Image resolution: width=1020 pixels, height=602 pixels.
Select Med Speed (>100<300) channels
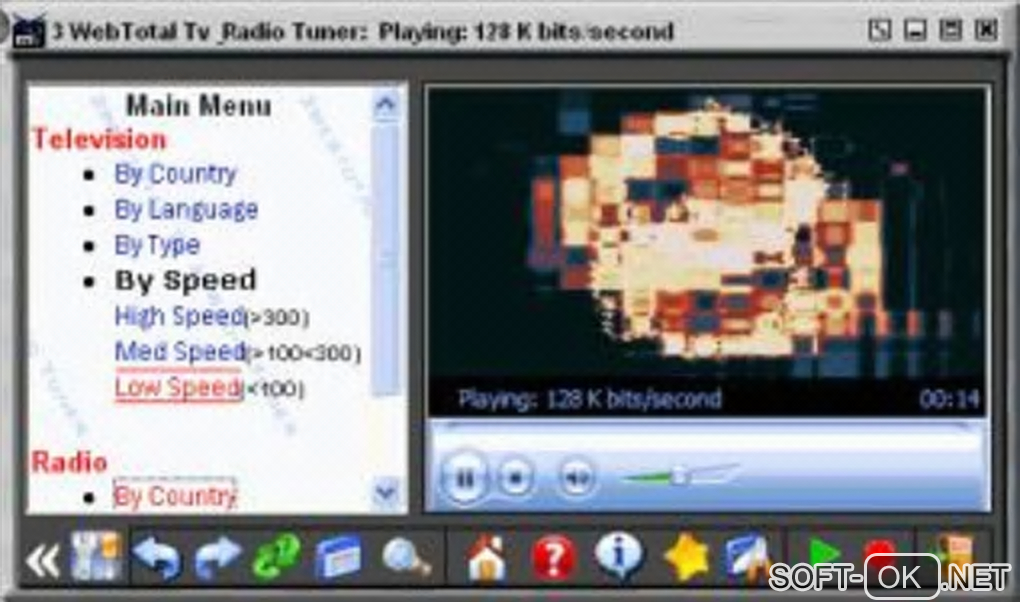click(x=237, y=352)
